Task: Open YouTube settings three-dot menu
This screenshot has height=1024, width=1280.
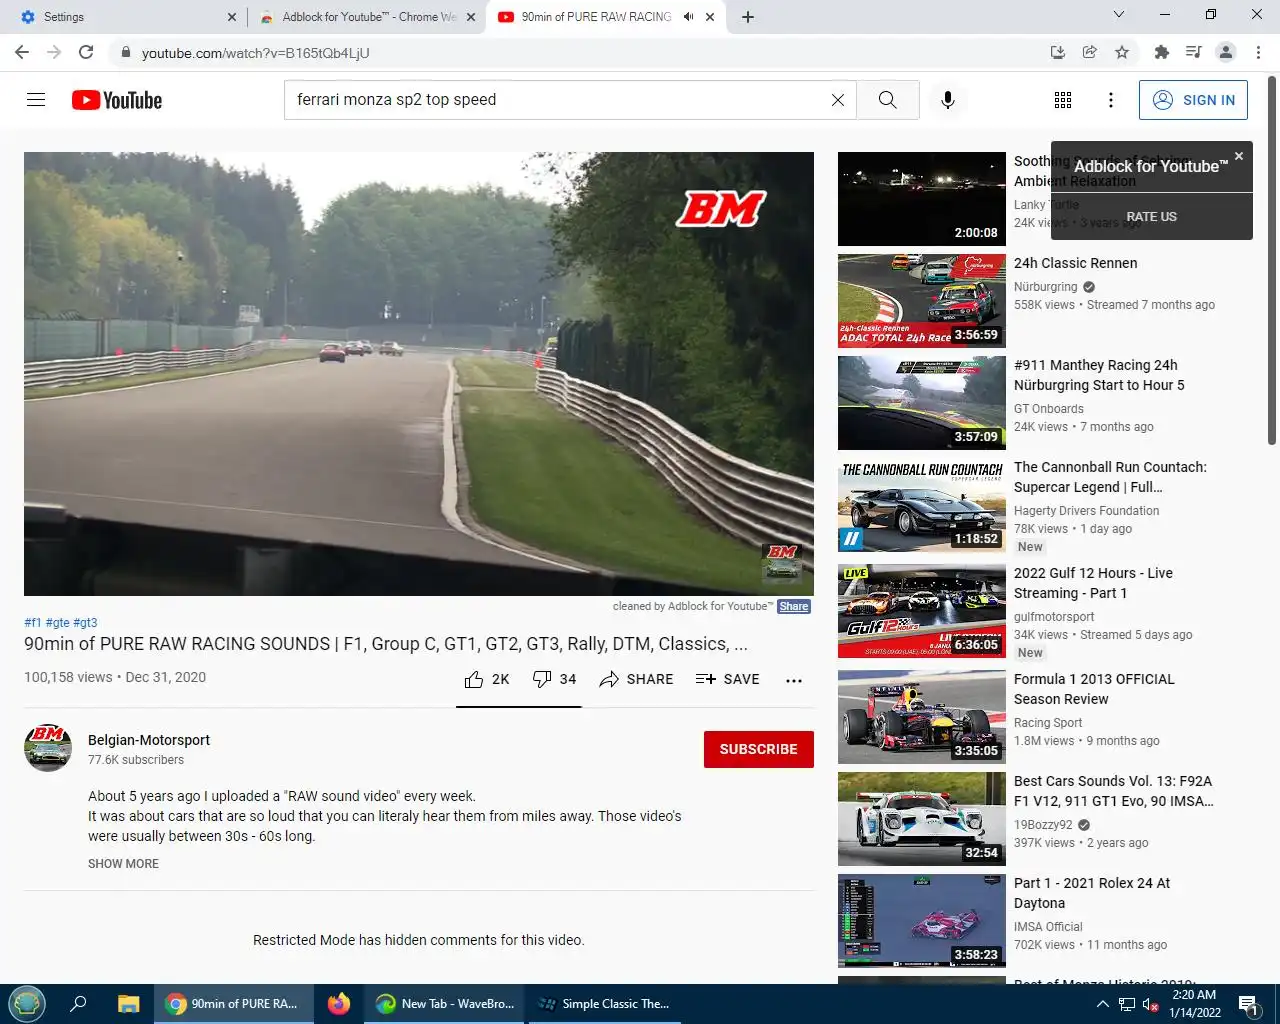Action: (1111, 100)
